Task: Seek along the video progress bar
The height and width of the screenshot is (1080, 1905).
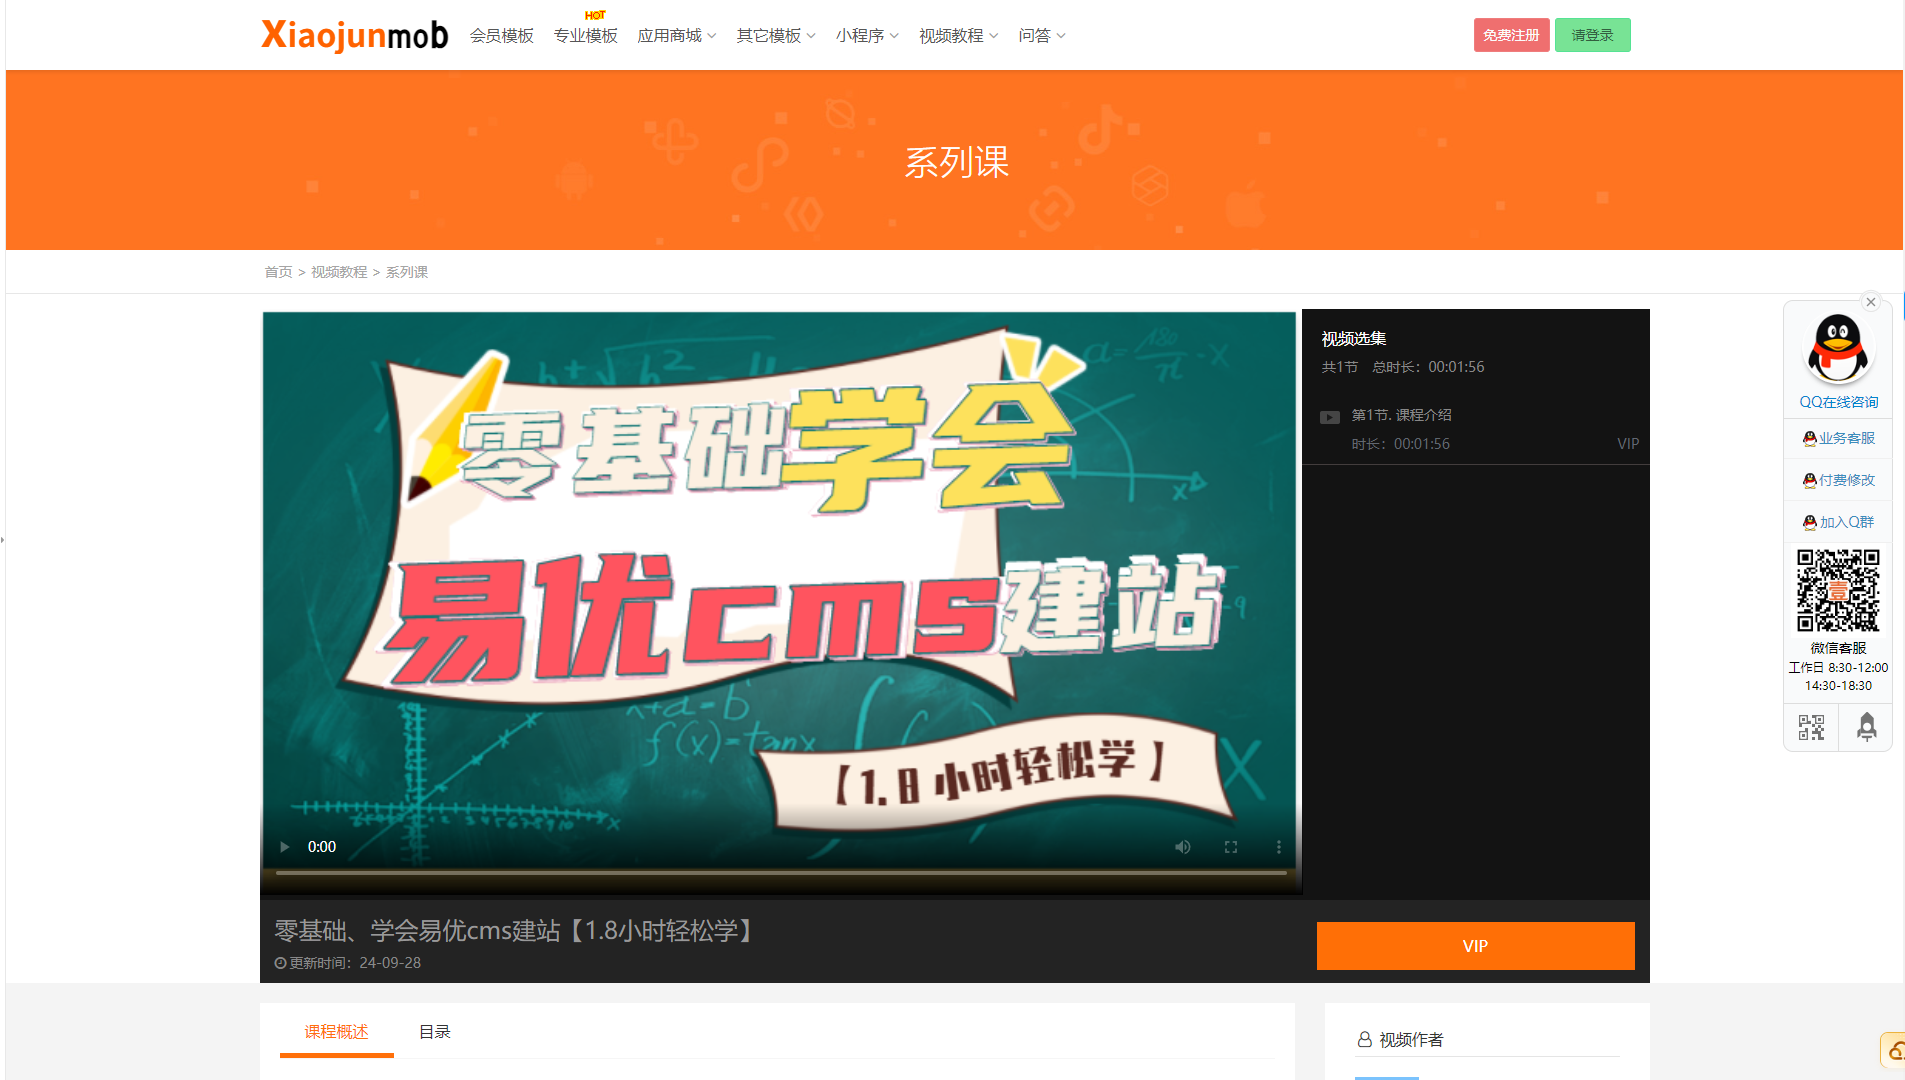Action: (781, 873)
